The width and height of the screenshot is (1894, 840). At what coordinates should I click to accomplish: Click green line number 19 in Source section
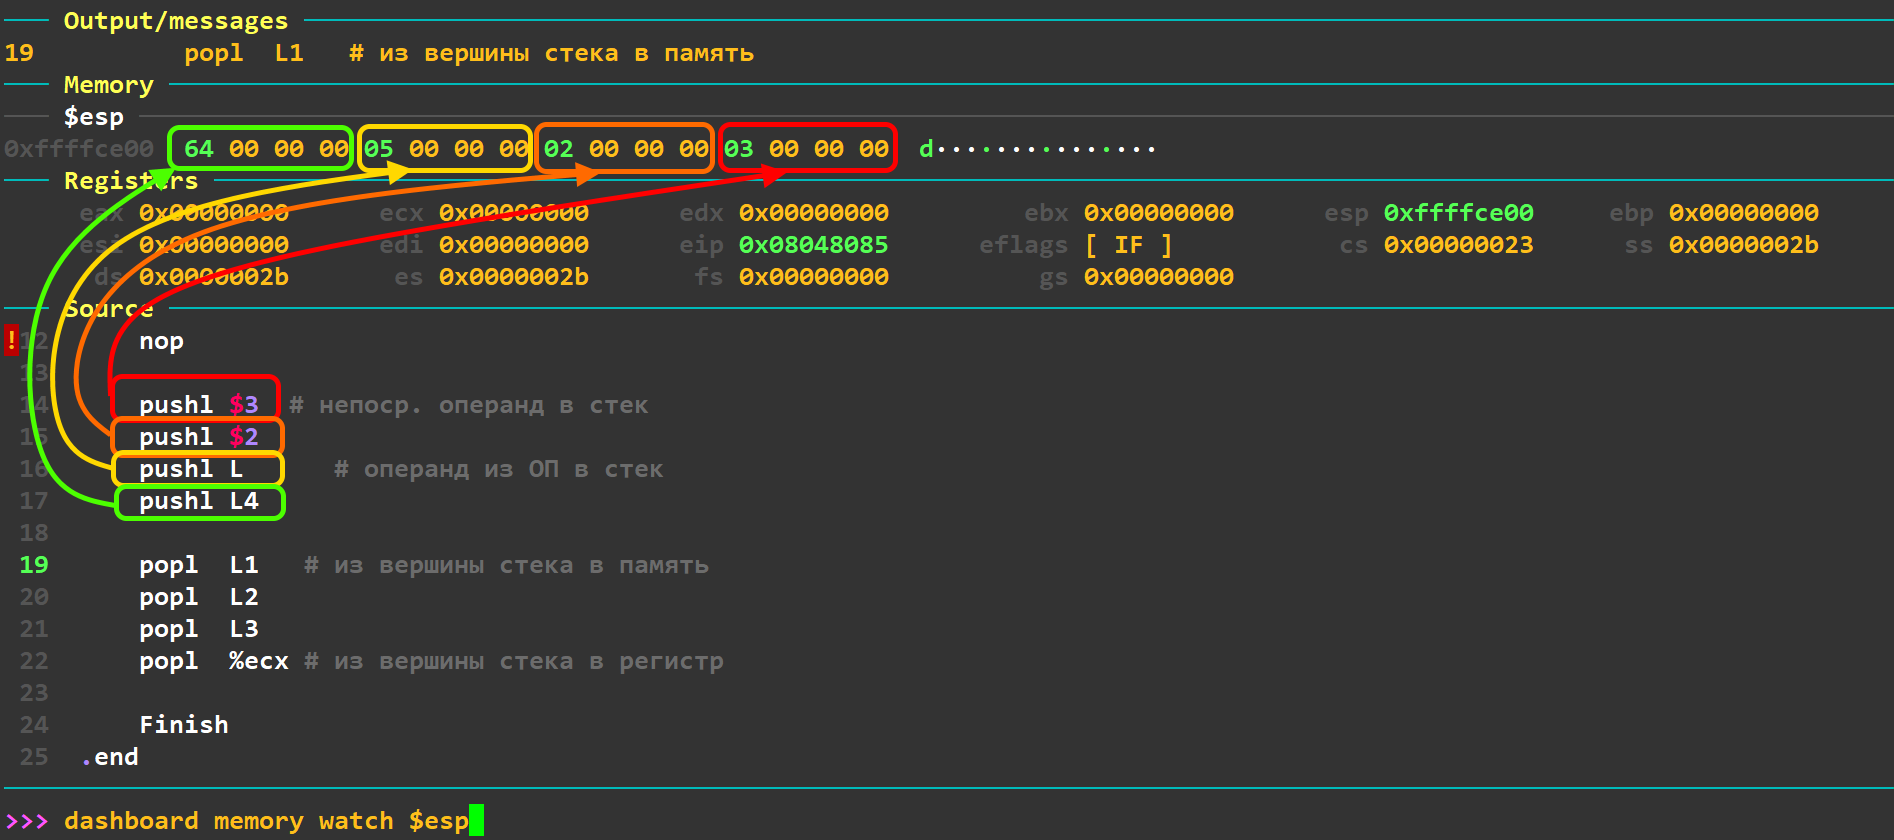point(33,565)
